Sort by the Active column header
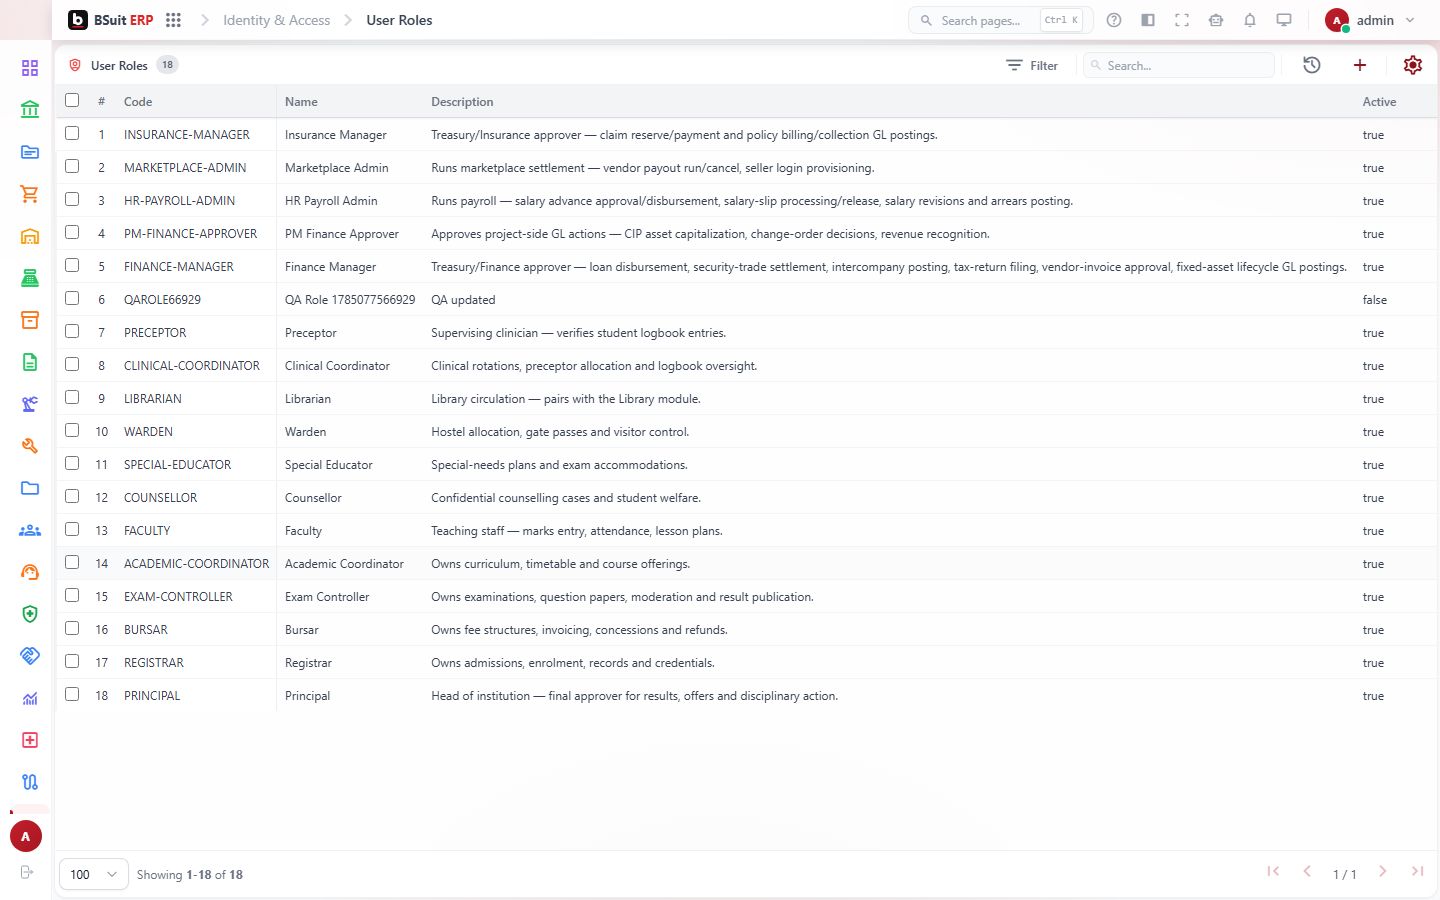This screenshot has width=1440, height=900. coord(1379,102)
